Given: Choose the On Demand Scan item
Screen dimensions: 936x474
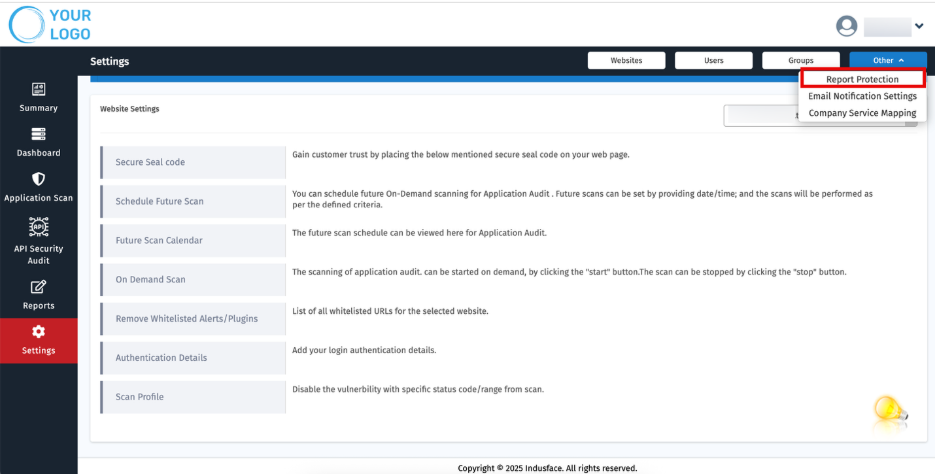Looking at the screenshot, I should pos(193,279).
